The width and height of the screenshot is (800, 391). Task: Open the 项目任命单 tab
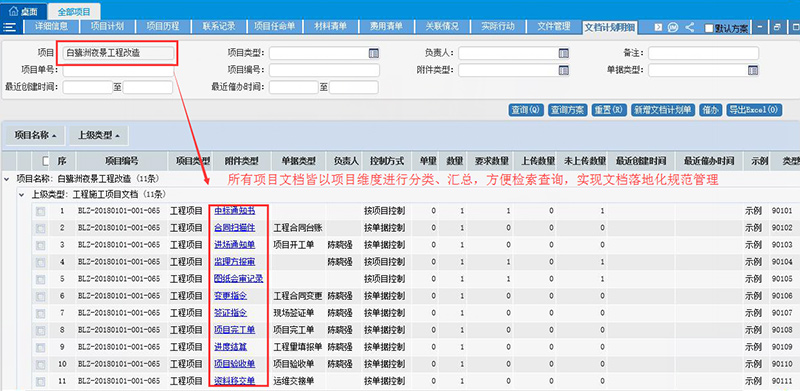click(x=274, y=27)
